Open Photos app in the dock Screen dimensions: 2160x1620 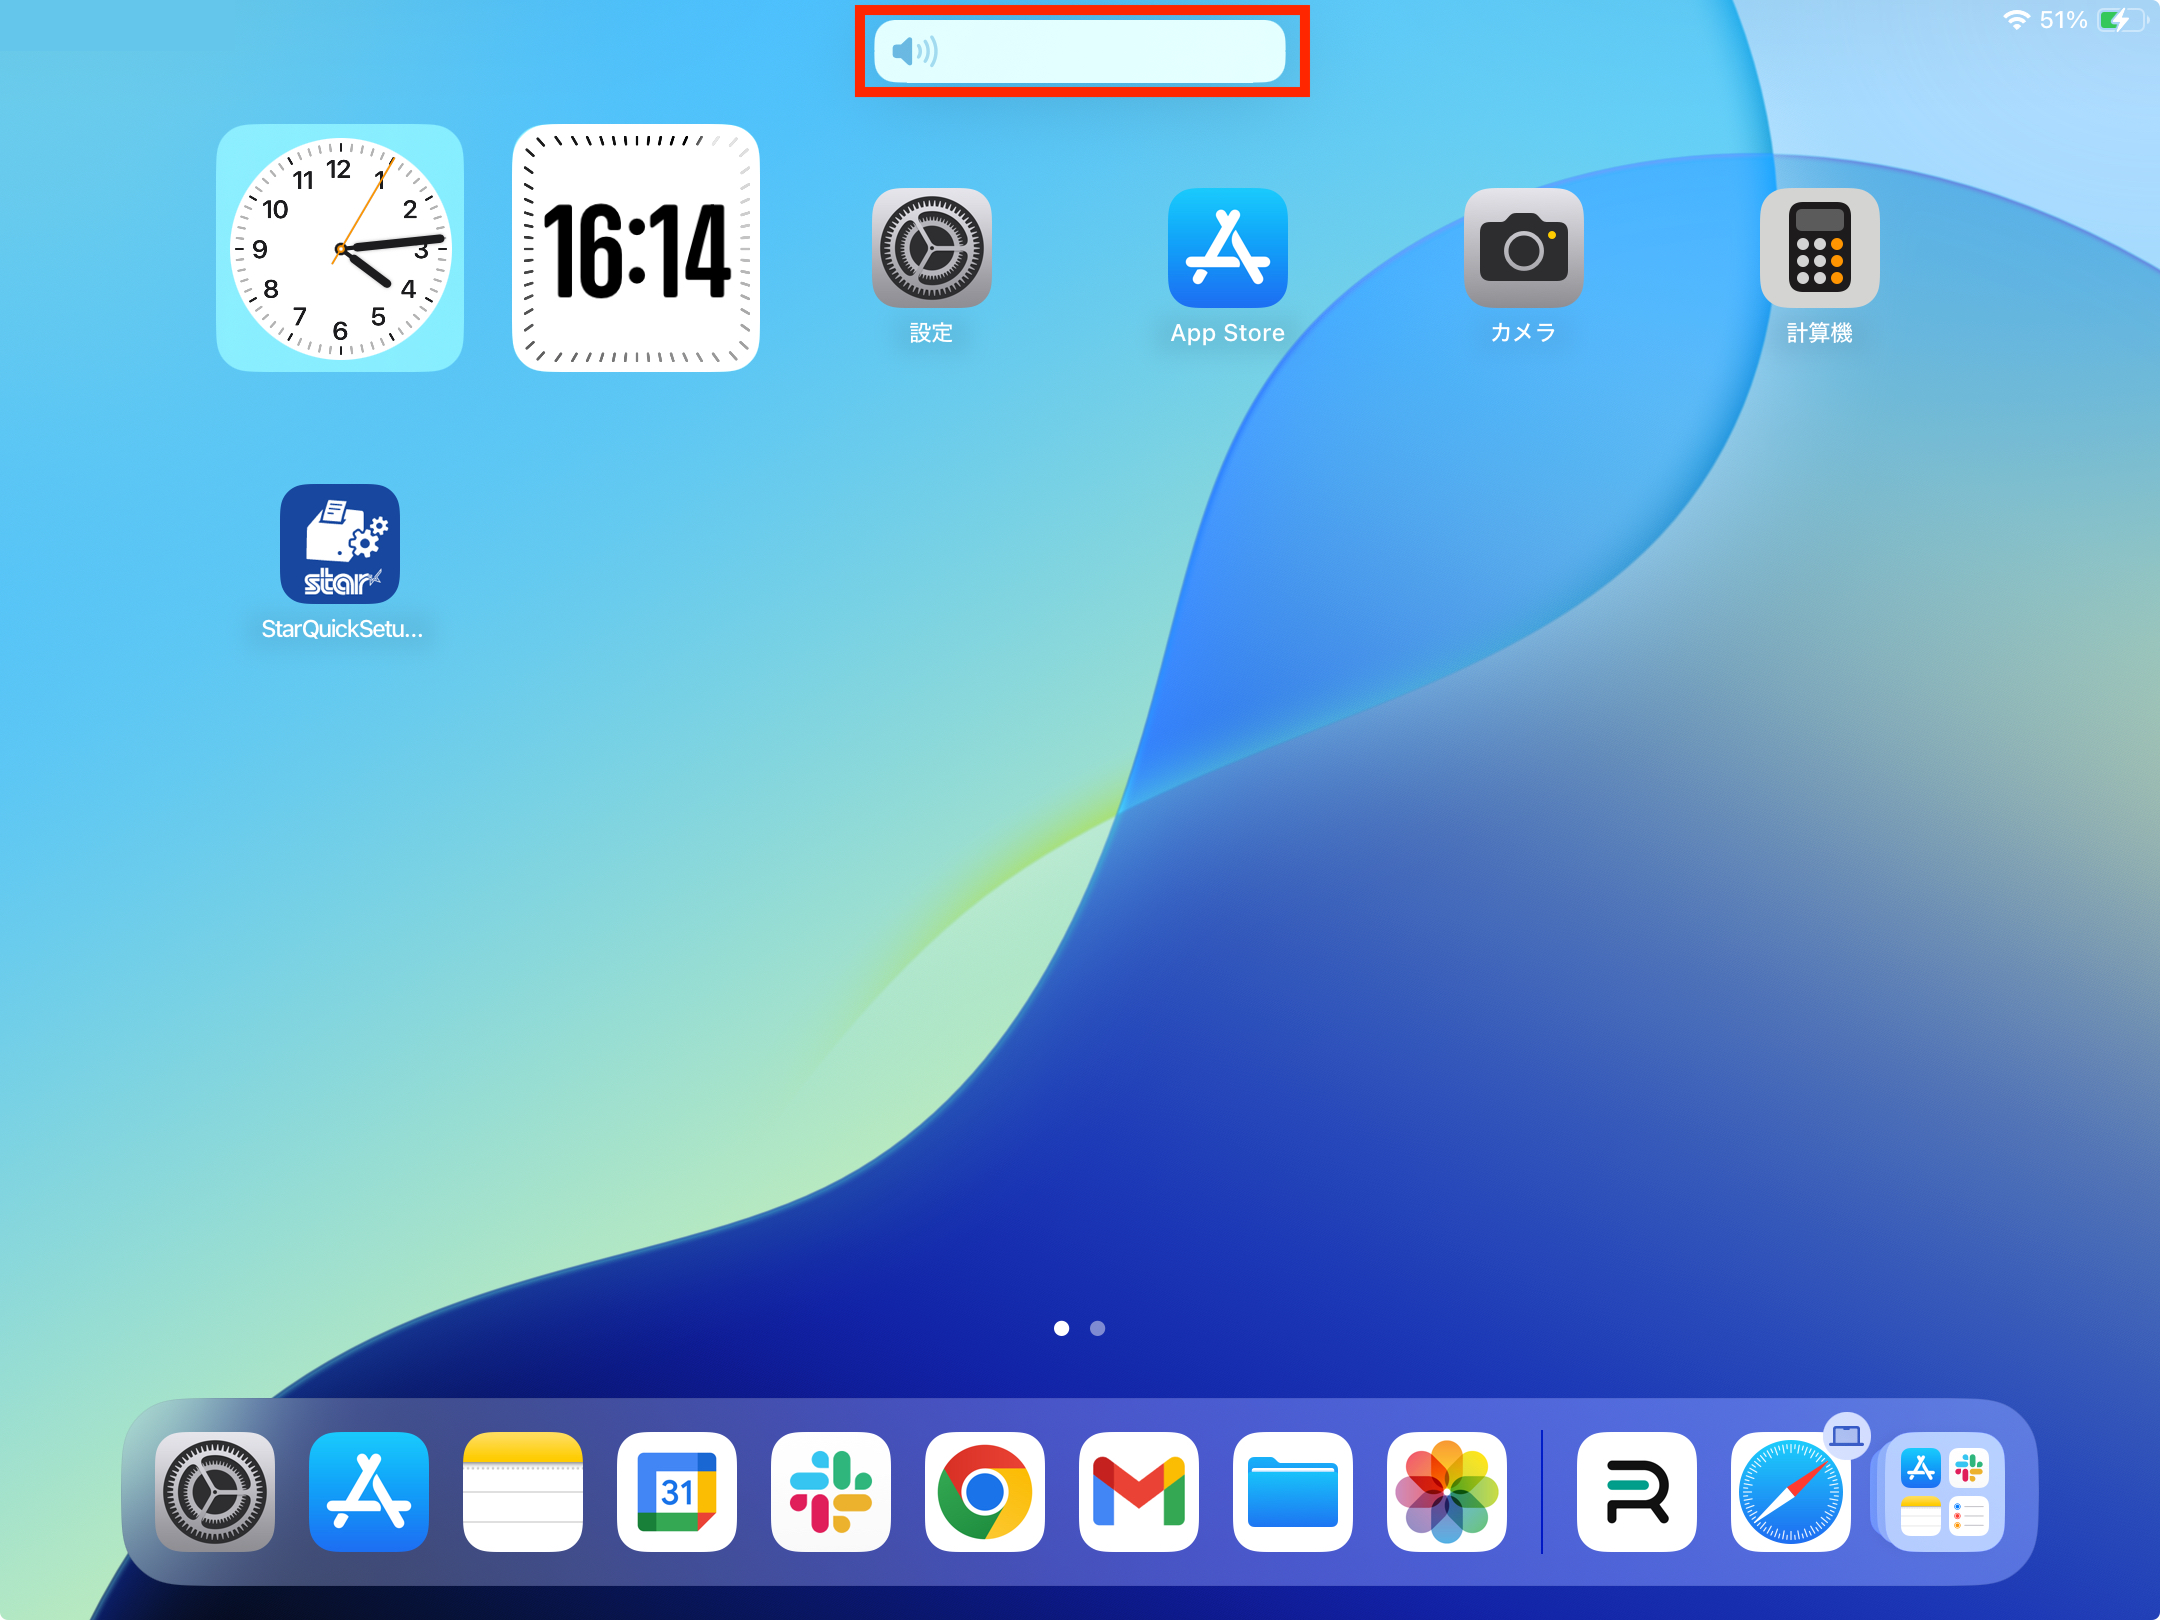[x=1446, y=1491]
